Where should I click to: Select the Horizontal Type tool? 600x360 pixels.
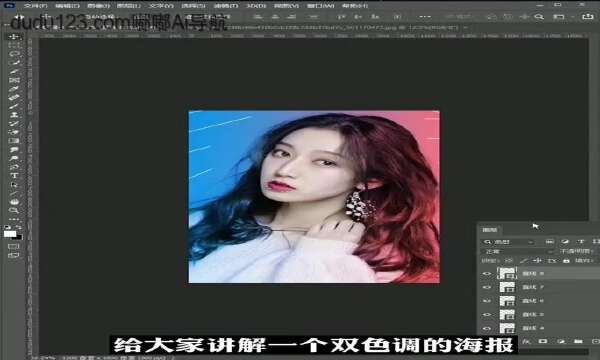pyautogui.click(x=15, y=175)
